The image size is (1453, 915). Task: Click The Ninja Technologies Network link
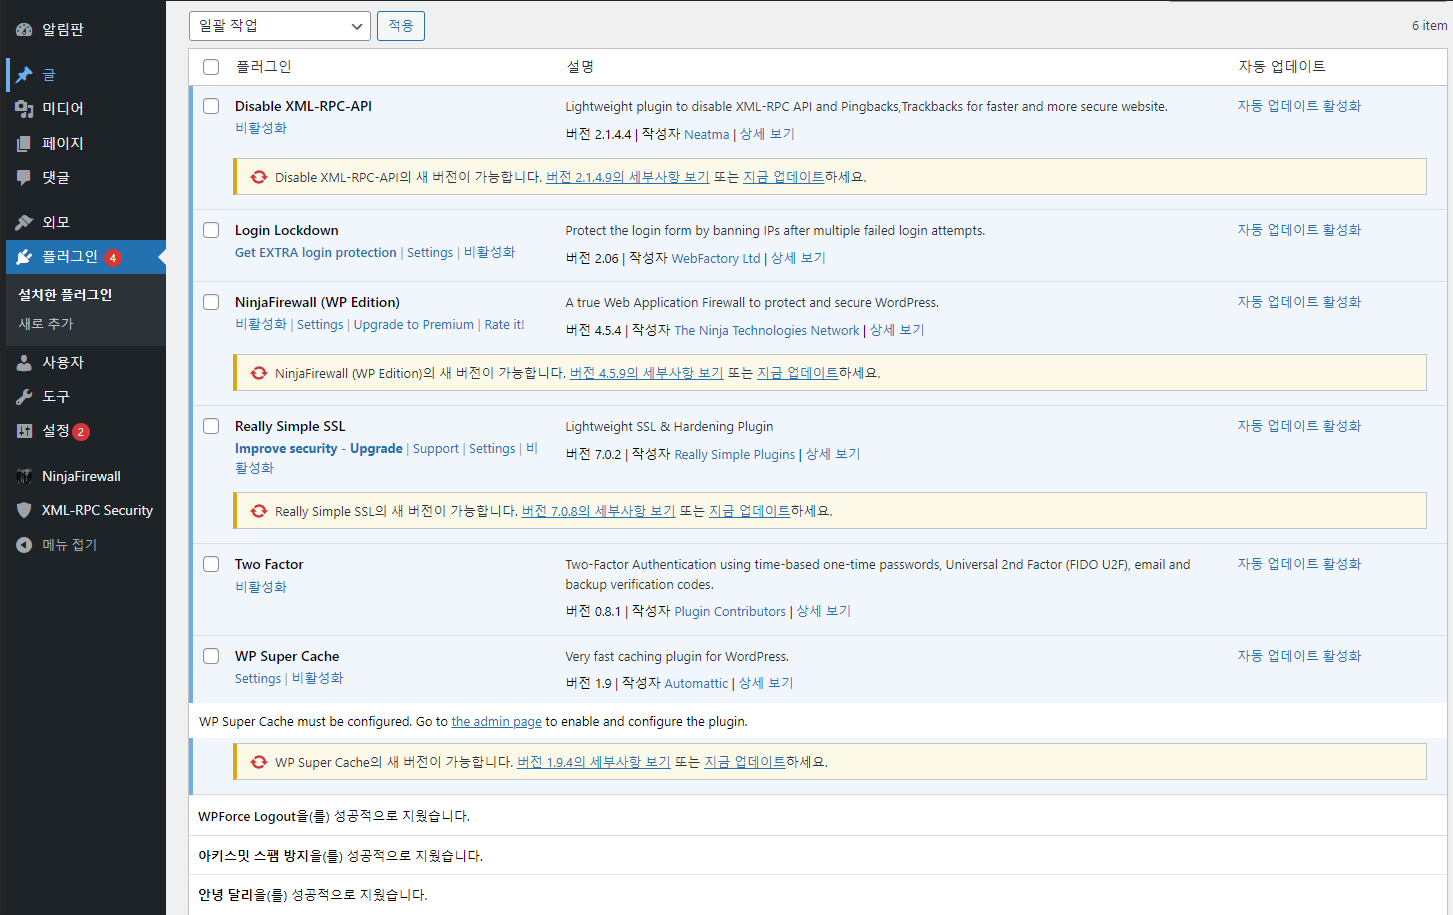[767, 331]
